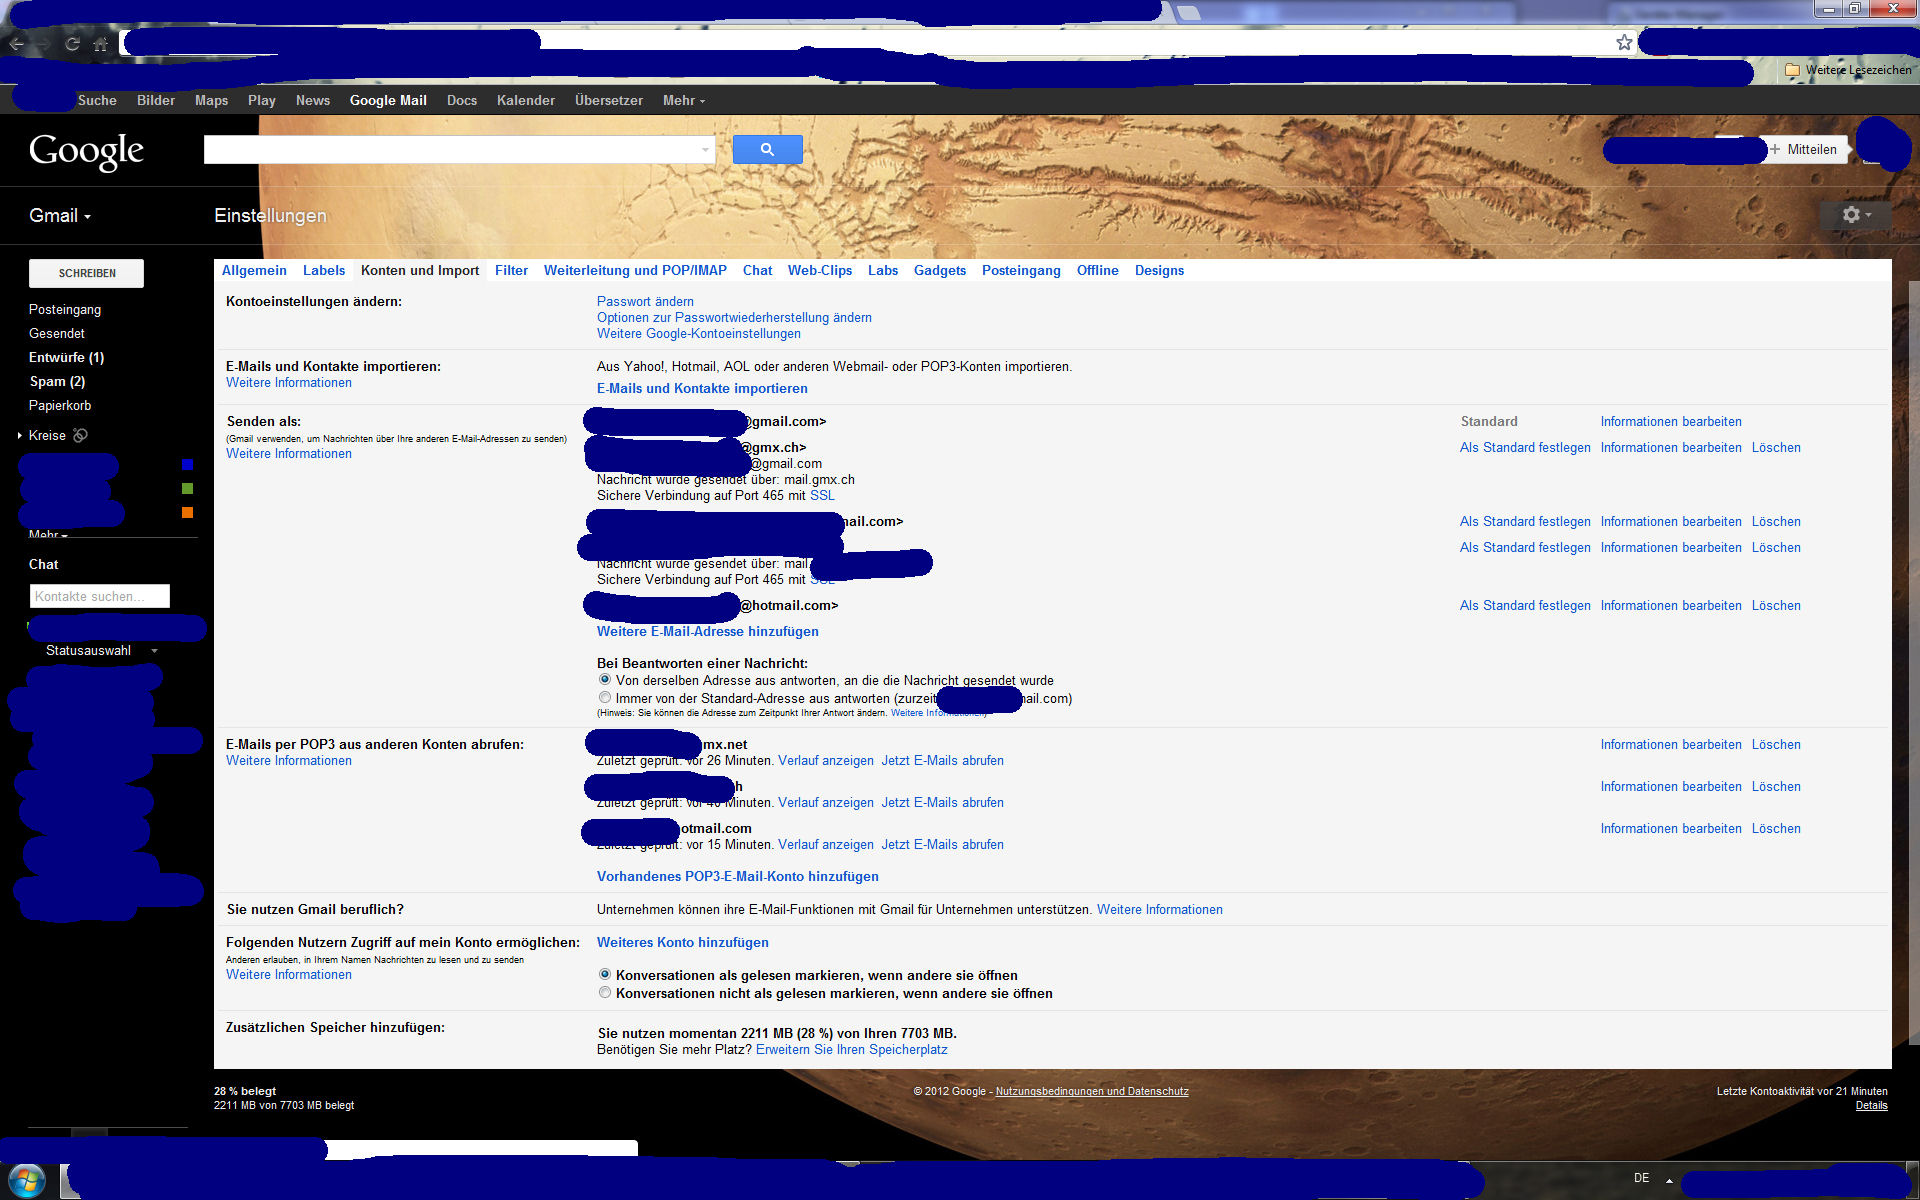
Task: Click Übersetzer in top navigation bar
Action: click(609, 100)
